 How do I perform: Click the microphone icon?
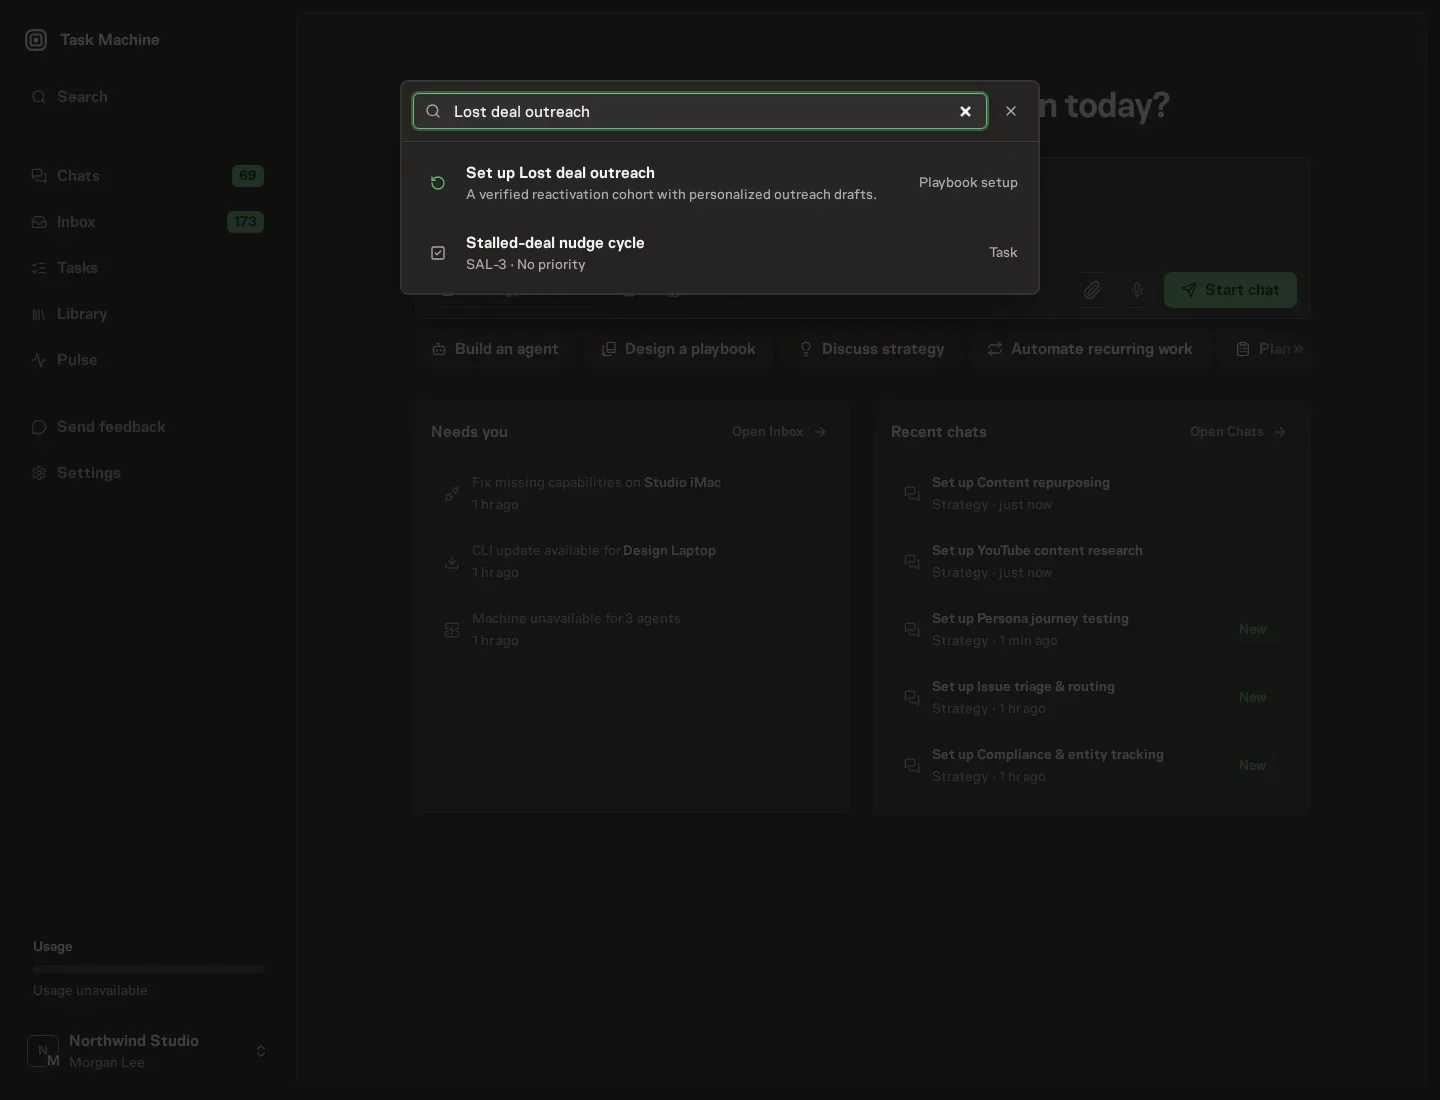pos(1137,290)
